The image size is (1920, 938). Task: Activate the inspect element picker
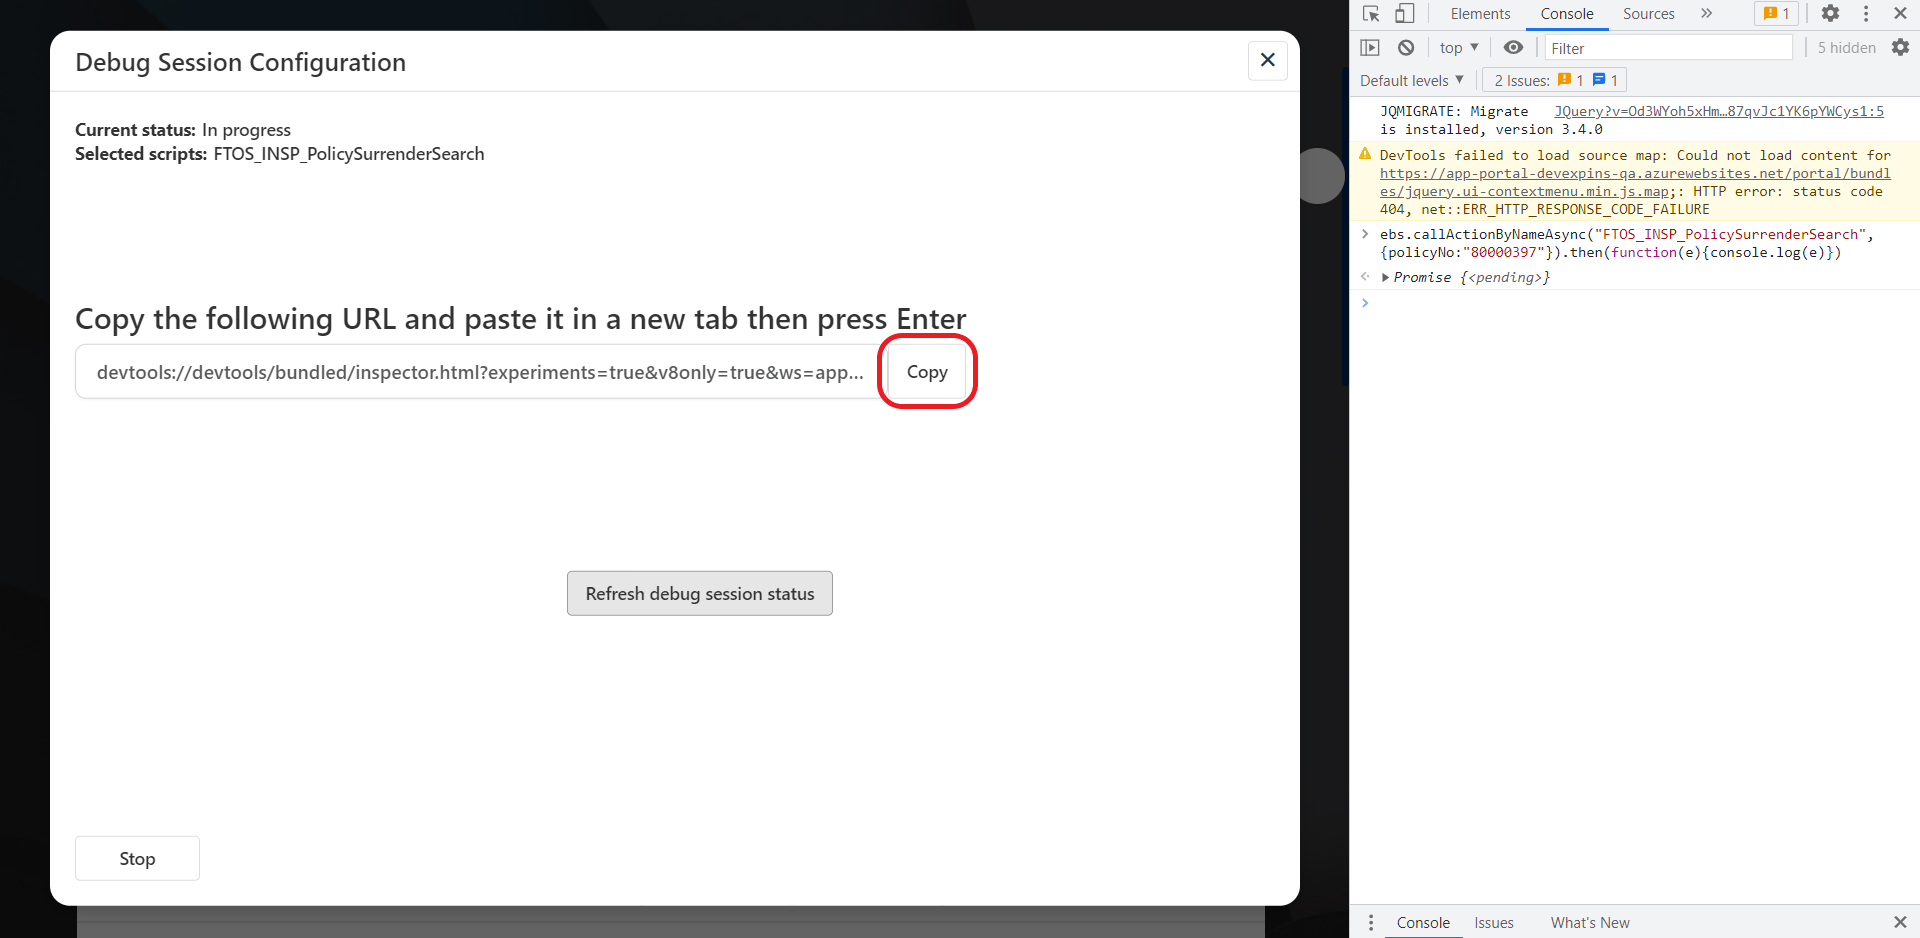1371,14
